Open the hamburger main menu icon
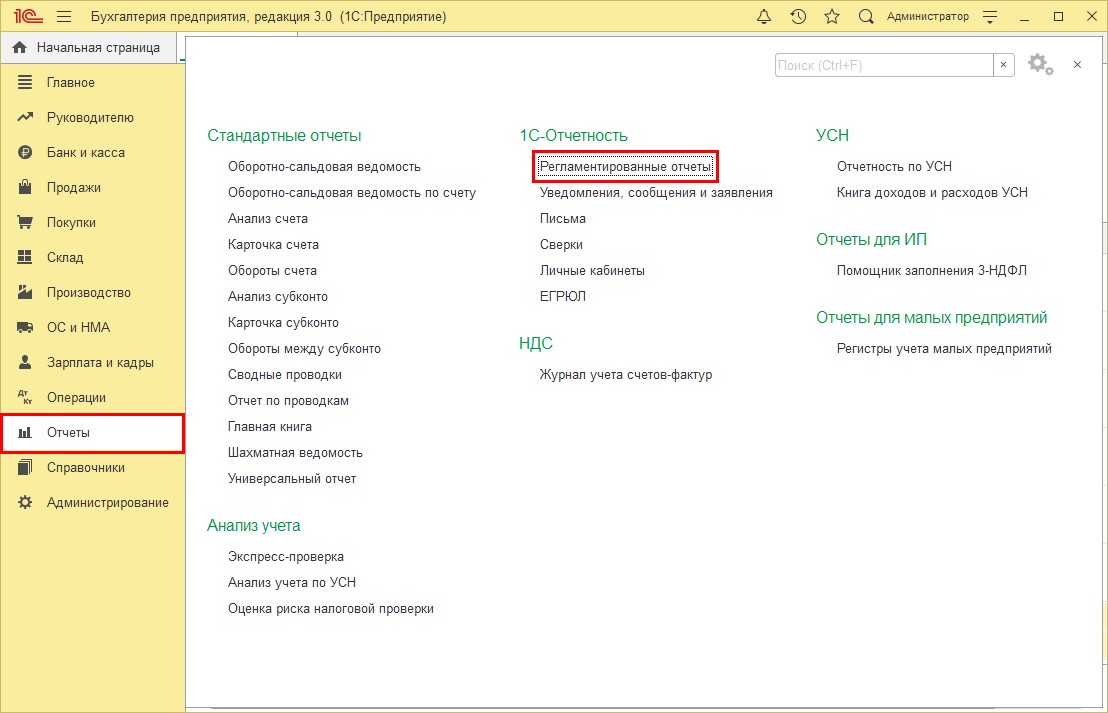 tap(64, 16)
